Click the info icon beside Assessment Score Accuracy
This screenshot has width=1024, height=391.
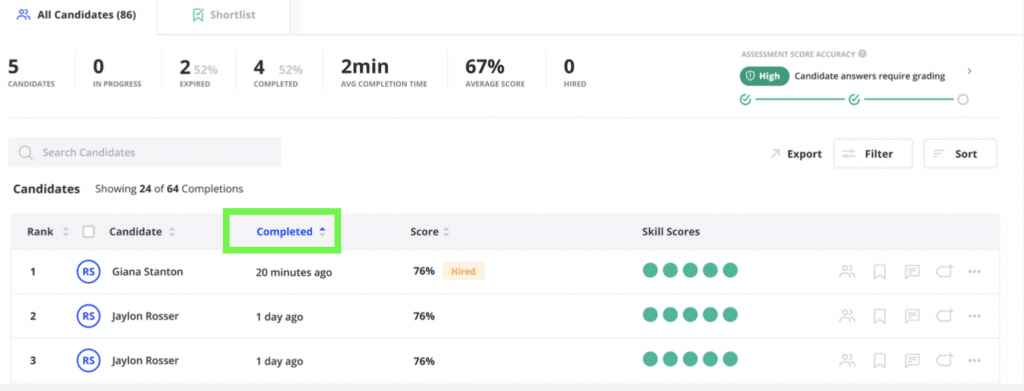pos(863,54)
